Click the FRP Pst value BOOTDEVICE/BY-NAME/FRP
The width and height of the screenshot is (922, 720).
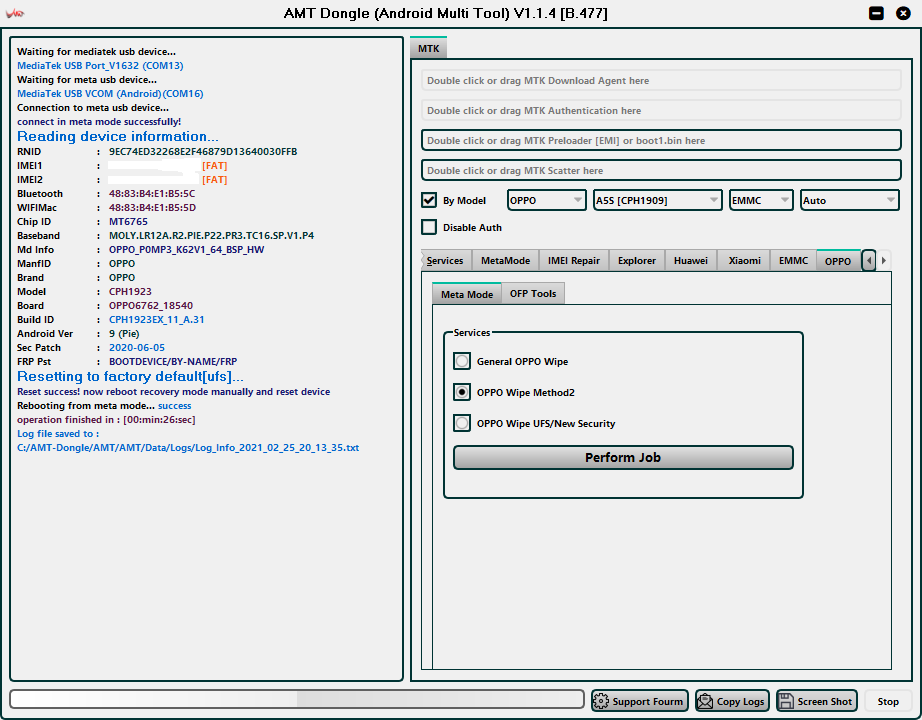click(173, 362)
